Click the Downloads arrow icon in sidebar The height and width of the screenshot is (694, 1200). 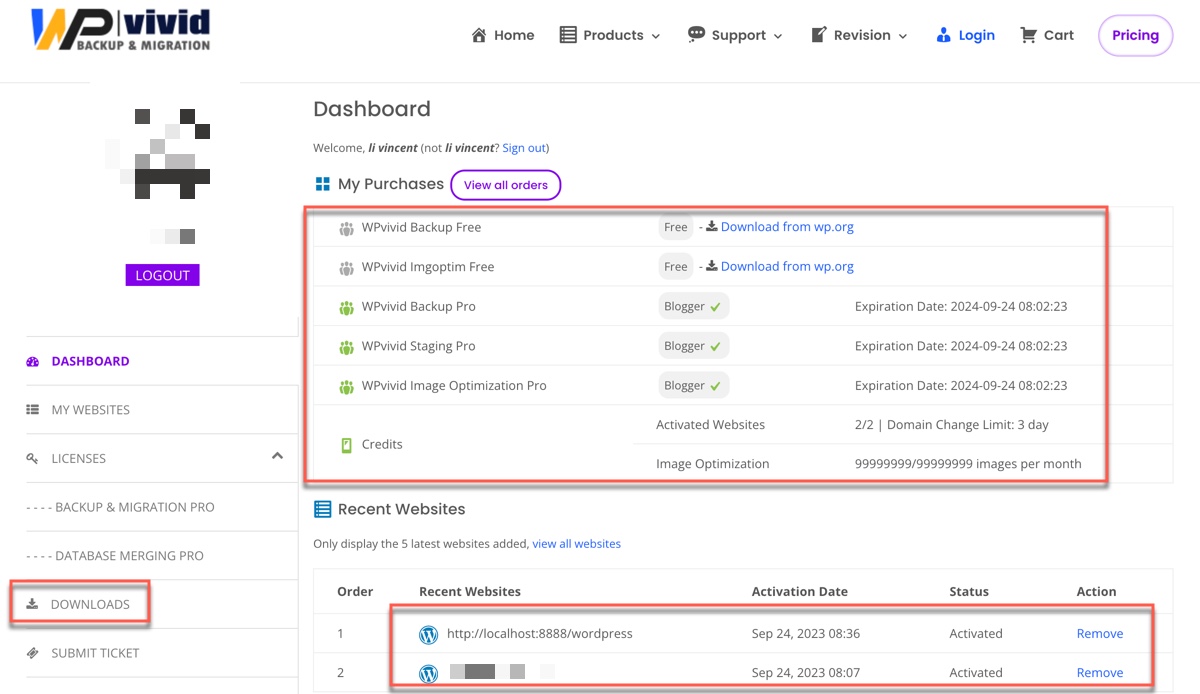[x=32, y=604]
